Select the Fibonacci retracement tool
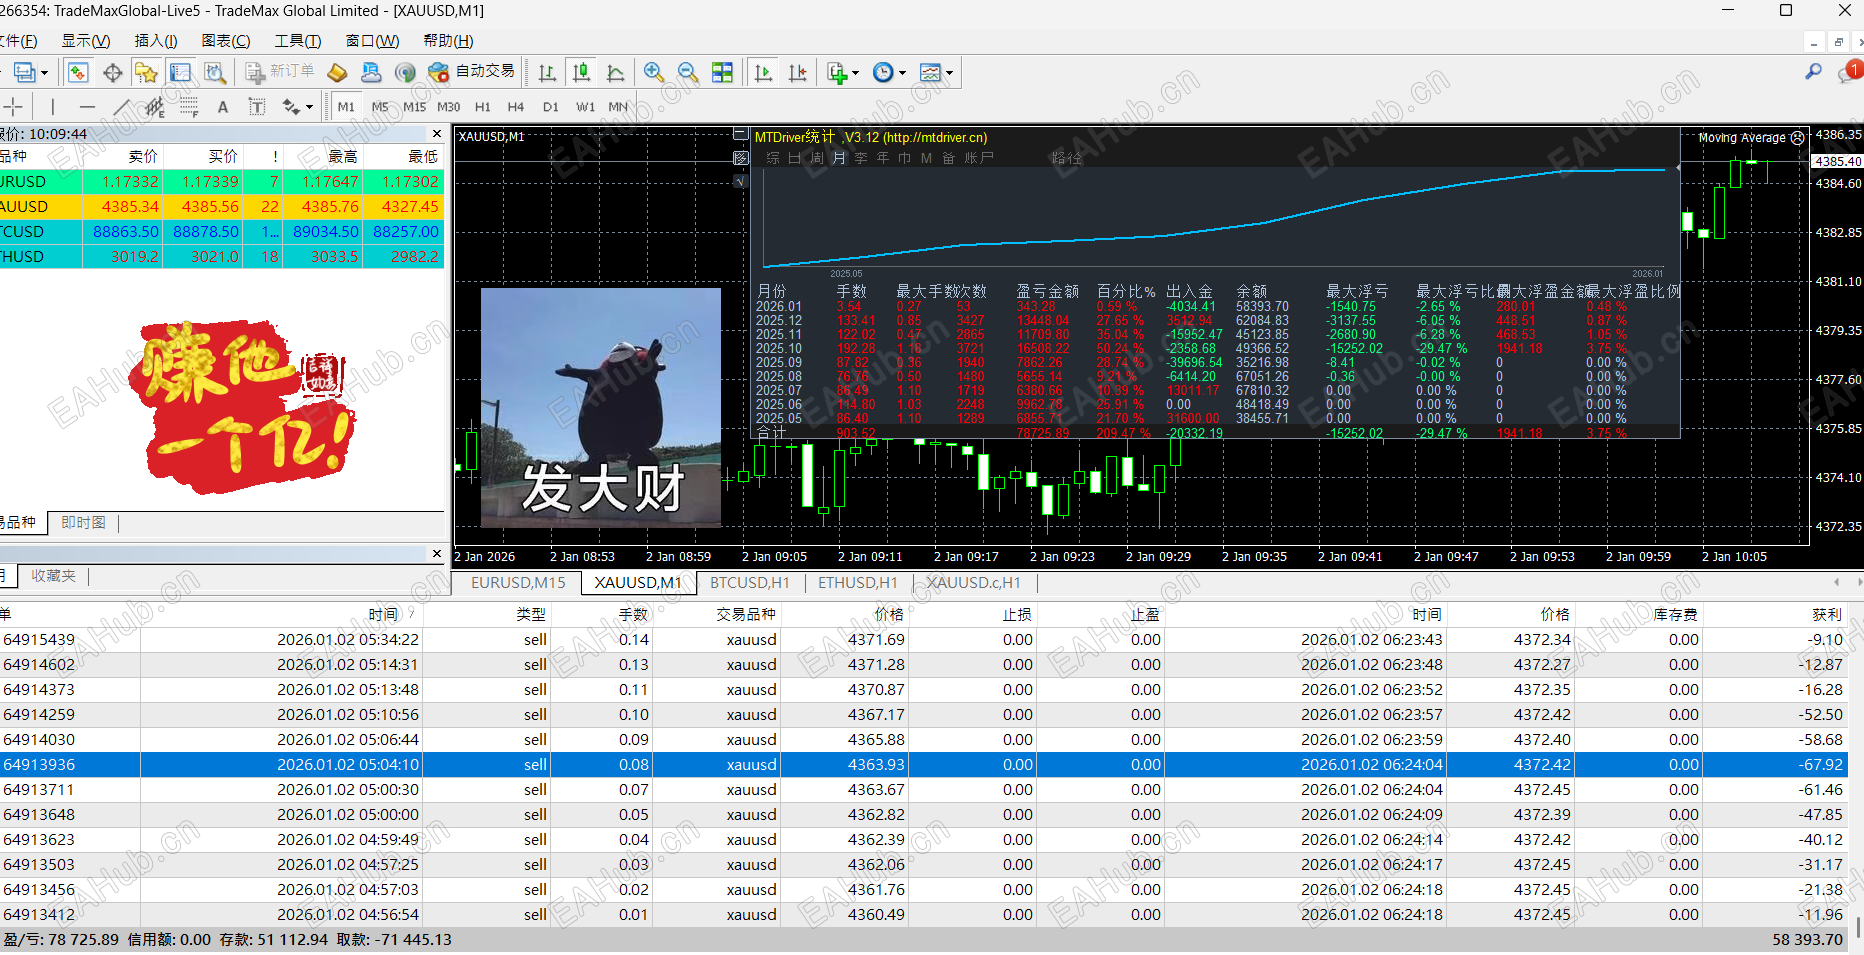 [x=188, y=106]
